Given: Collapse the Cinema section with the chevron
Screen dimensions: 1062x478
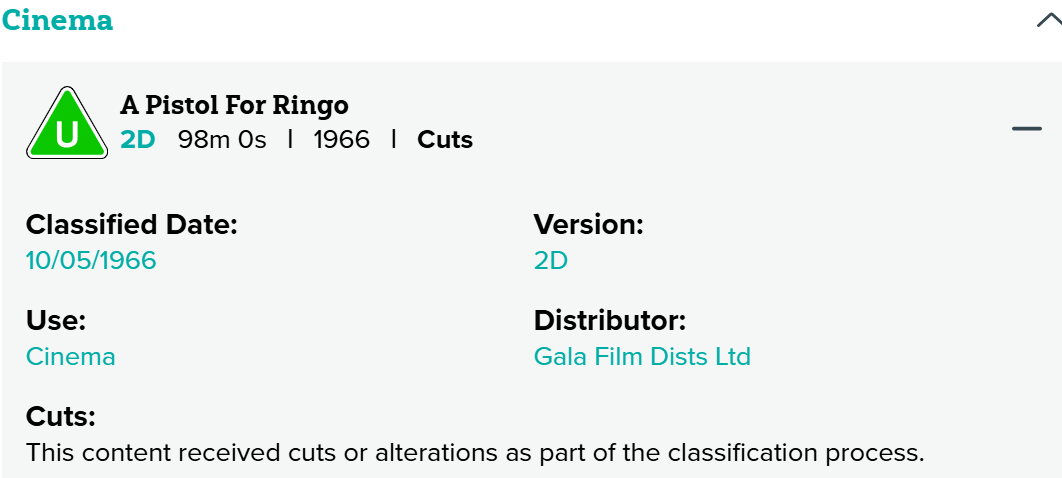Looking at the screenshot, I should 1049,21.
